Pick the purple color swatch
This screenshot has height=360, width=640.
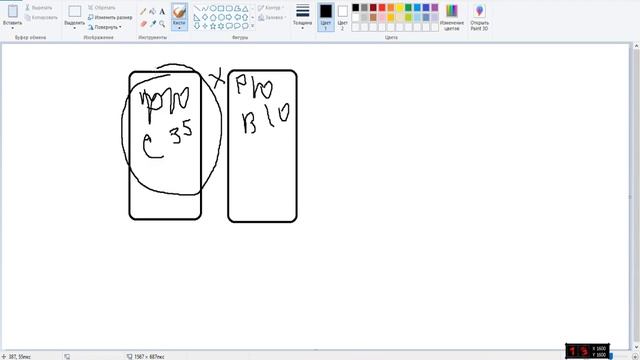click(x=435, y=8)
